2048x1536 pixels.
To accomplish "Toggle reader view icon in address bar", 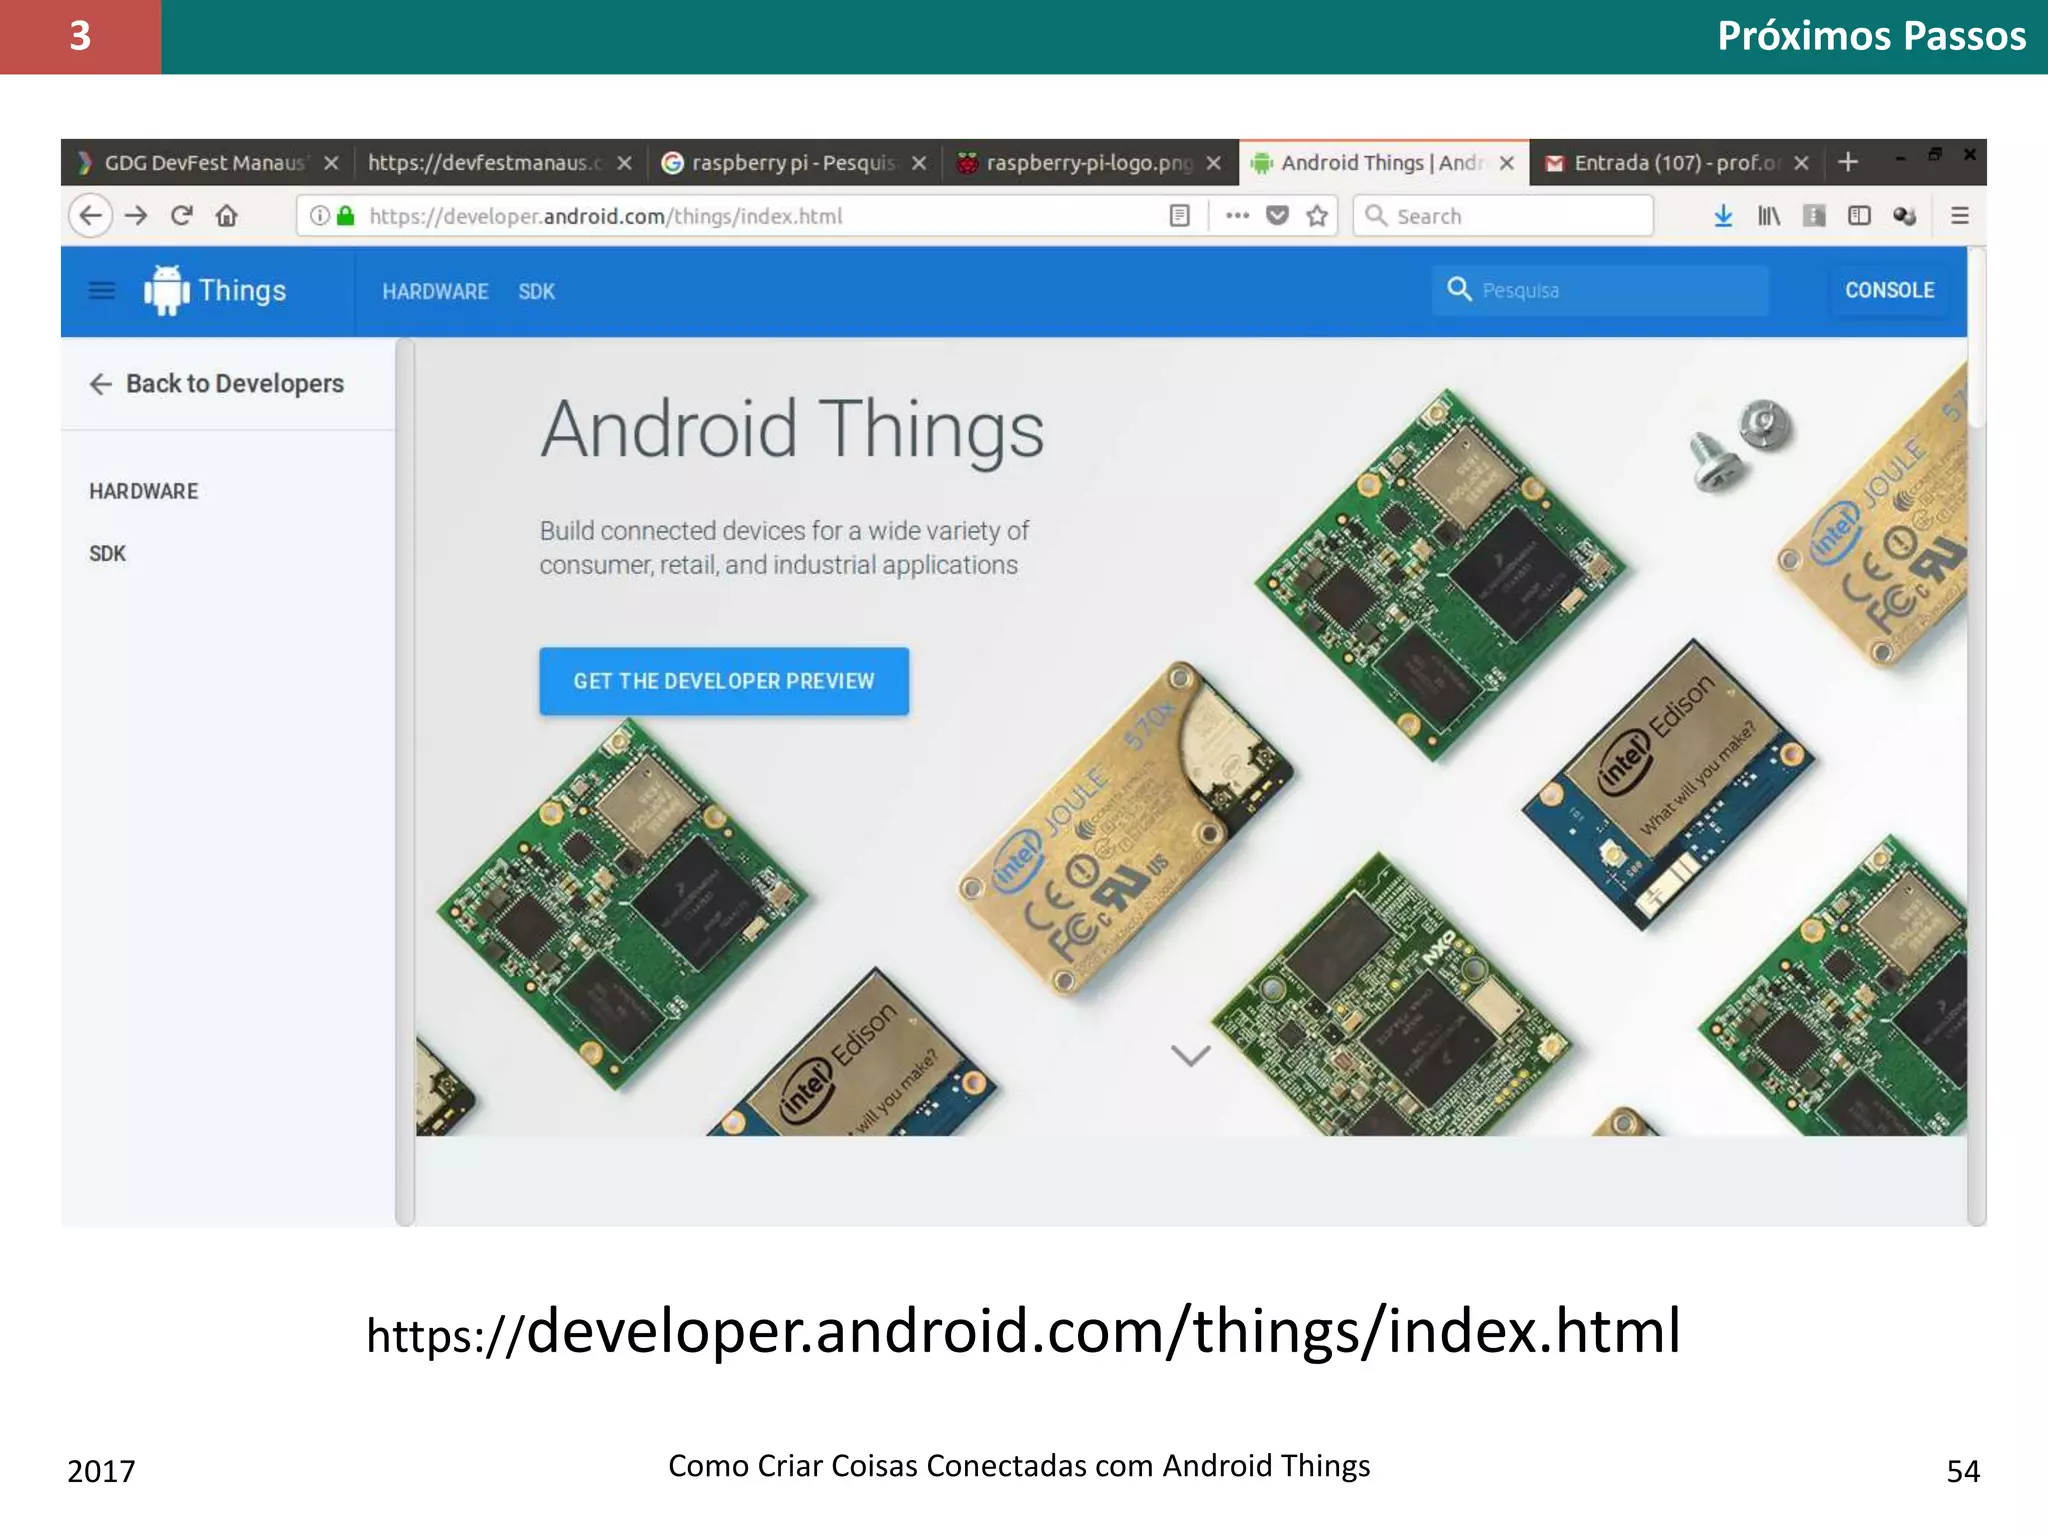I will [x=1180, y=215].
